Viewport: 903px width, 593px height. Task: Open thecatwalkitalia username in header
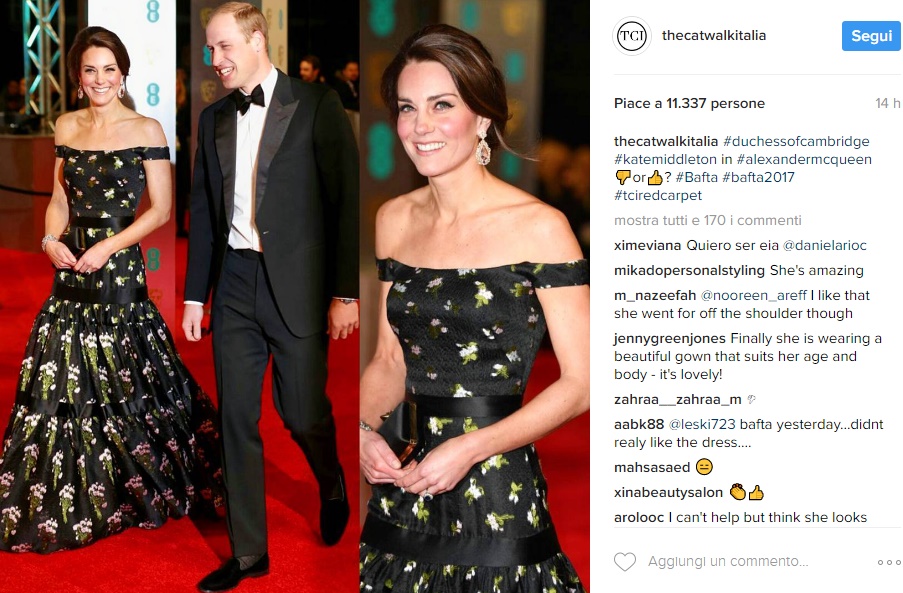pyautogui.click(x=714, y=36)
